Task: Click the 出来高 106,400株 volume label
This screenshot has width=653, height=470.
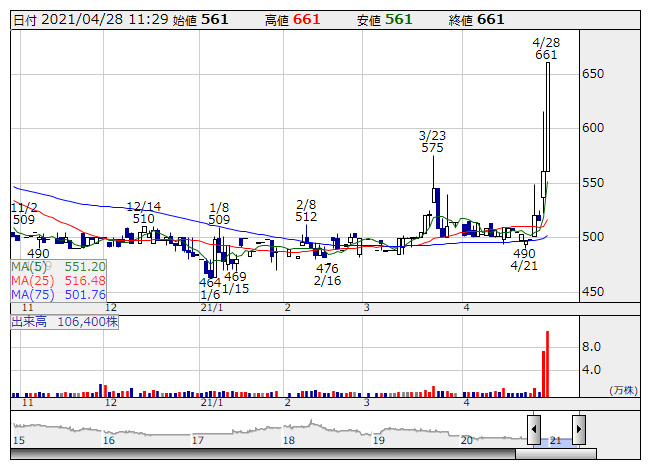Action: click(65, 322)
